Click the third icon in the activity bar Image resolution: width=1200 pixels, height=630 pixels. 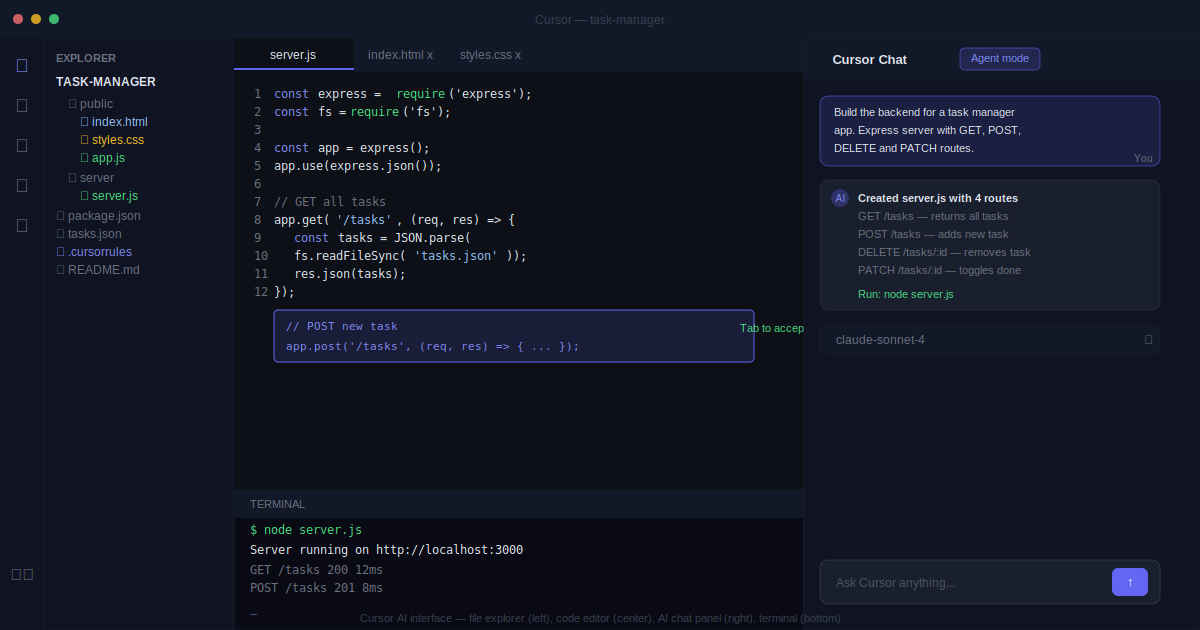22,145
